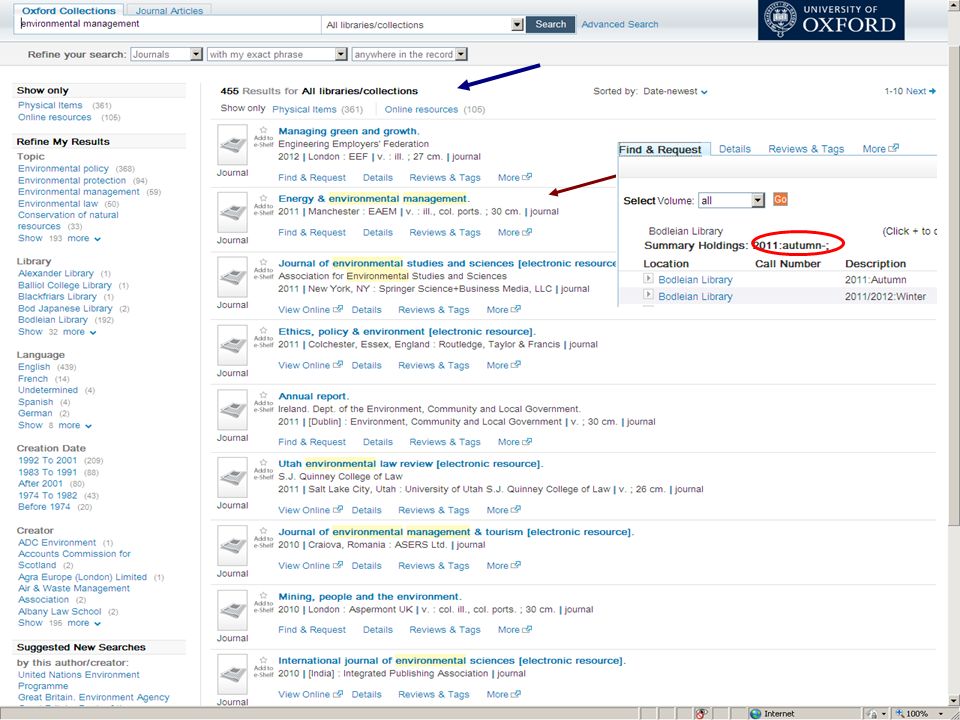The image size is (960, 720).
Task: Show 193 more topics
Action: (x=59, y=238)
